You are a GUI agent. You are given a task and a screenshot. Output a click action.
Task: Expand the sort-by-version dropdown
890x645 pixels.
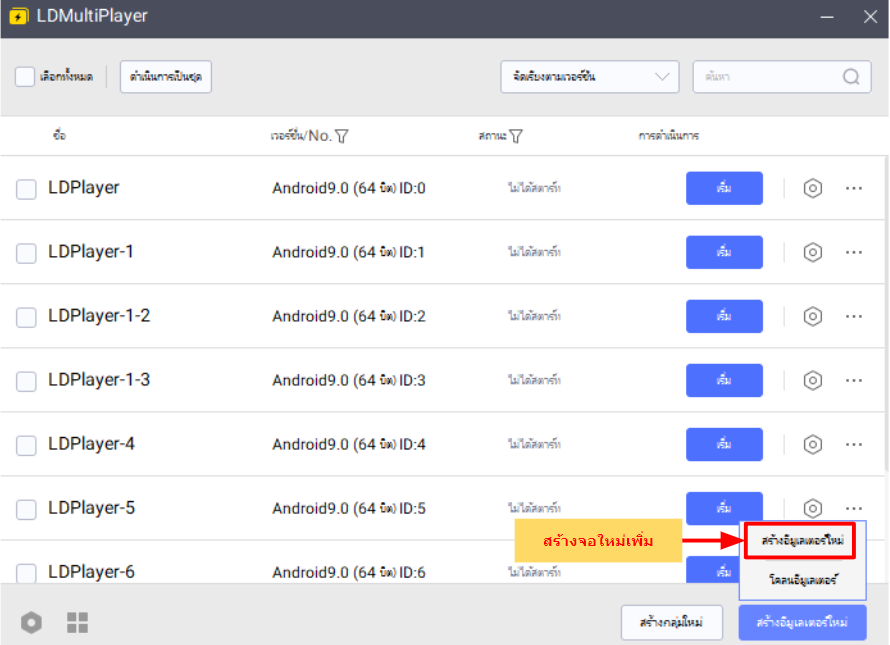click(x=590, y=77)
